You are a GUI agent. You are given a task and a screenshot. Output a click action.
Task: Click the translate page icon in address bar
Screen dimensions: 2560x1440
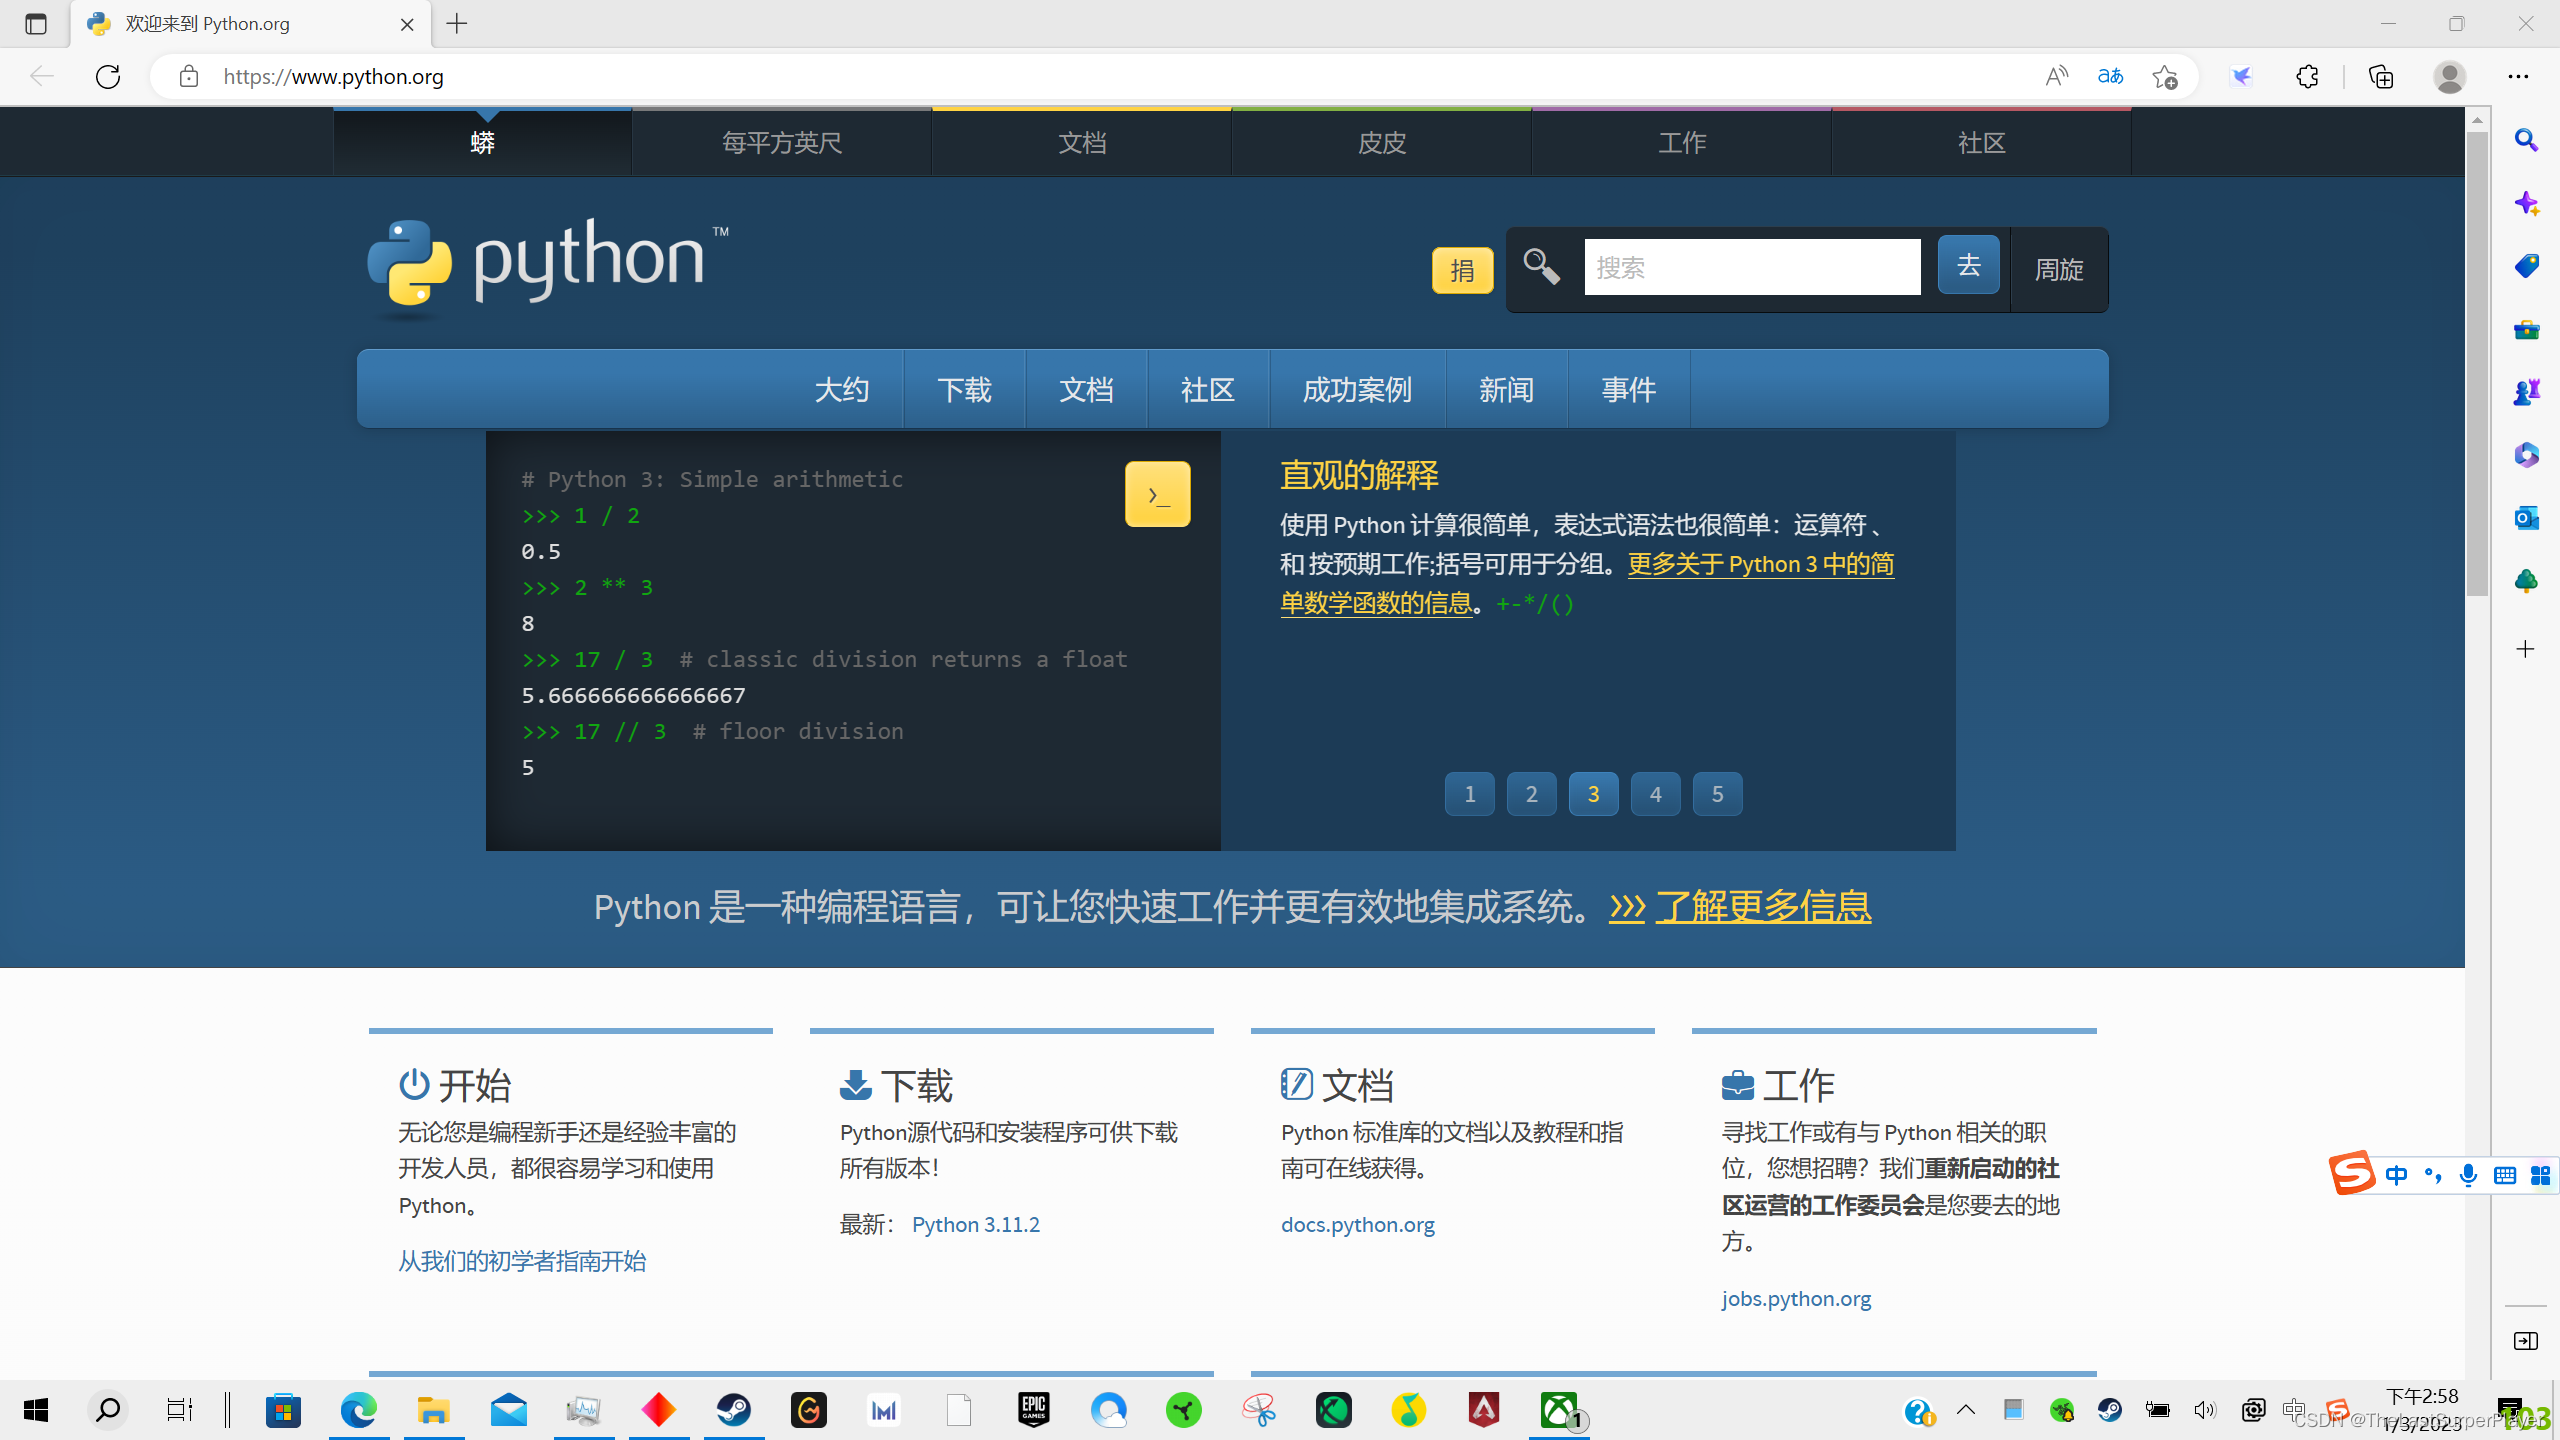[x=2110, y=77]
